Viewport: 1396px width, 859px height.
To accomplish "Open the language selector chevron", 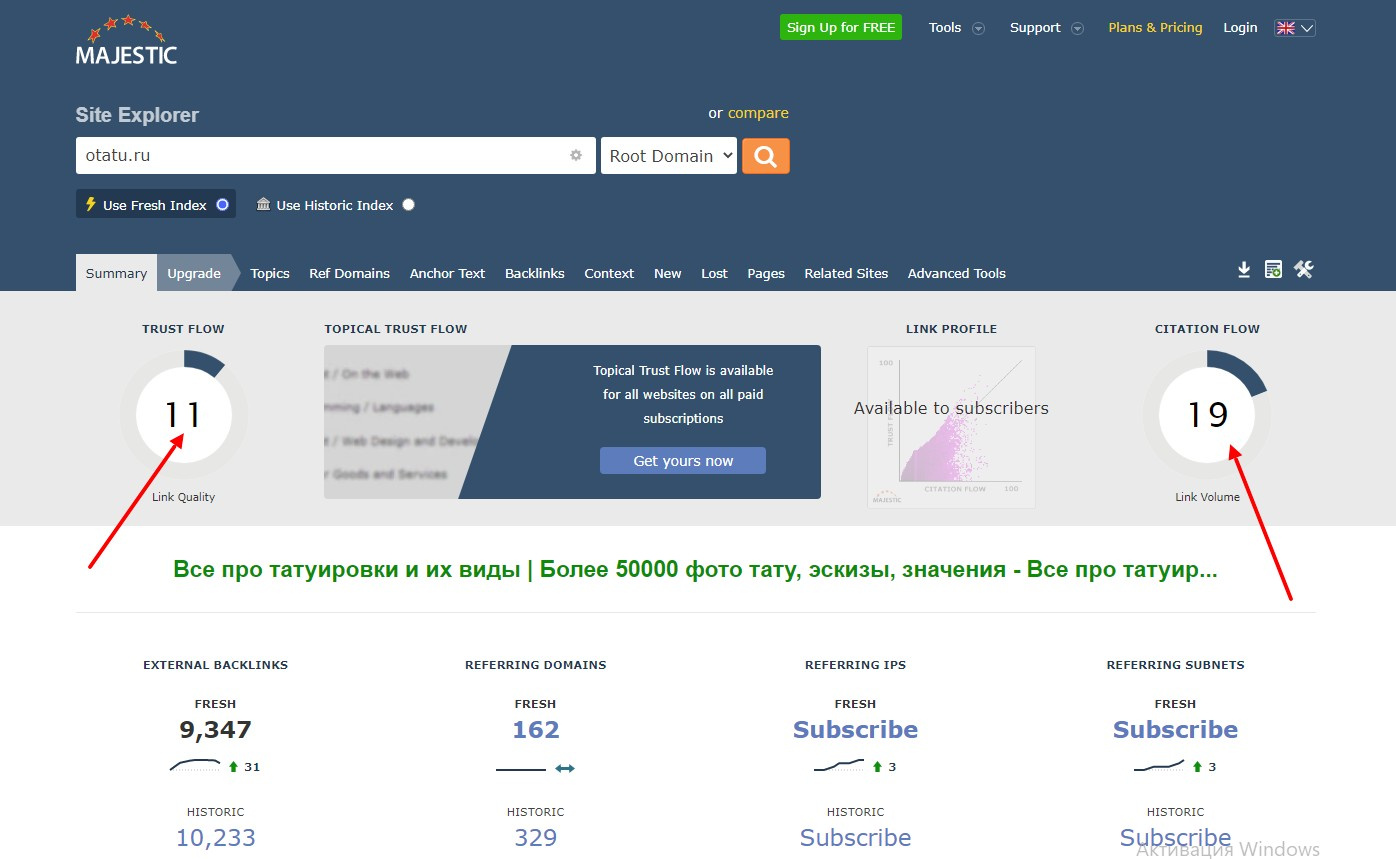I will [x=1307, y=28].
